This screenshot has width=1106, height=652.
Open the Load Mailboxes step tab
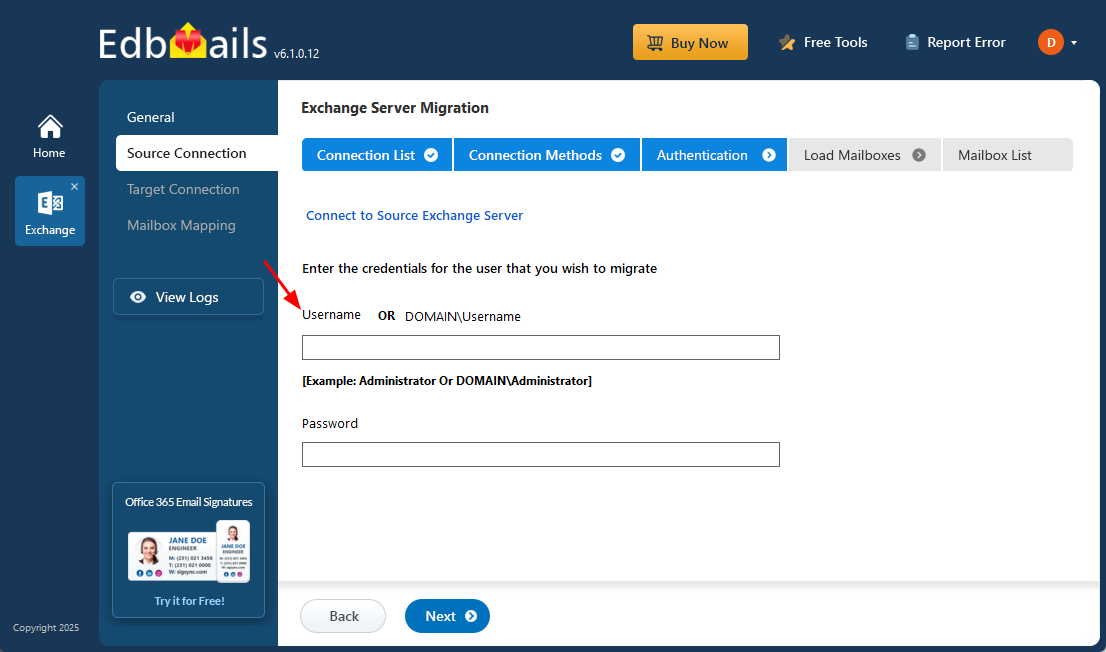(x=864, y=155)
